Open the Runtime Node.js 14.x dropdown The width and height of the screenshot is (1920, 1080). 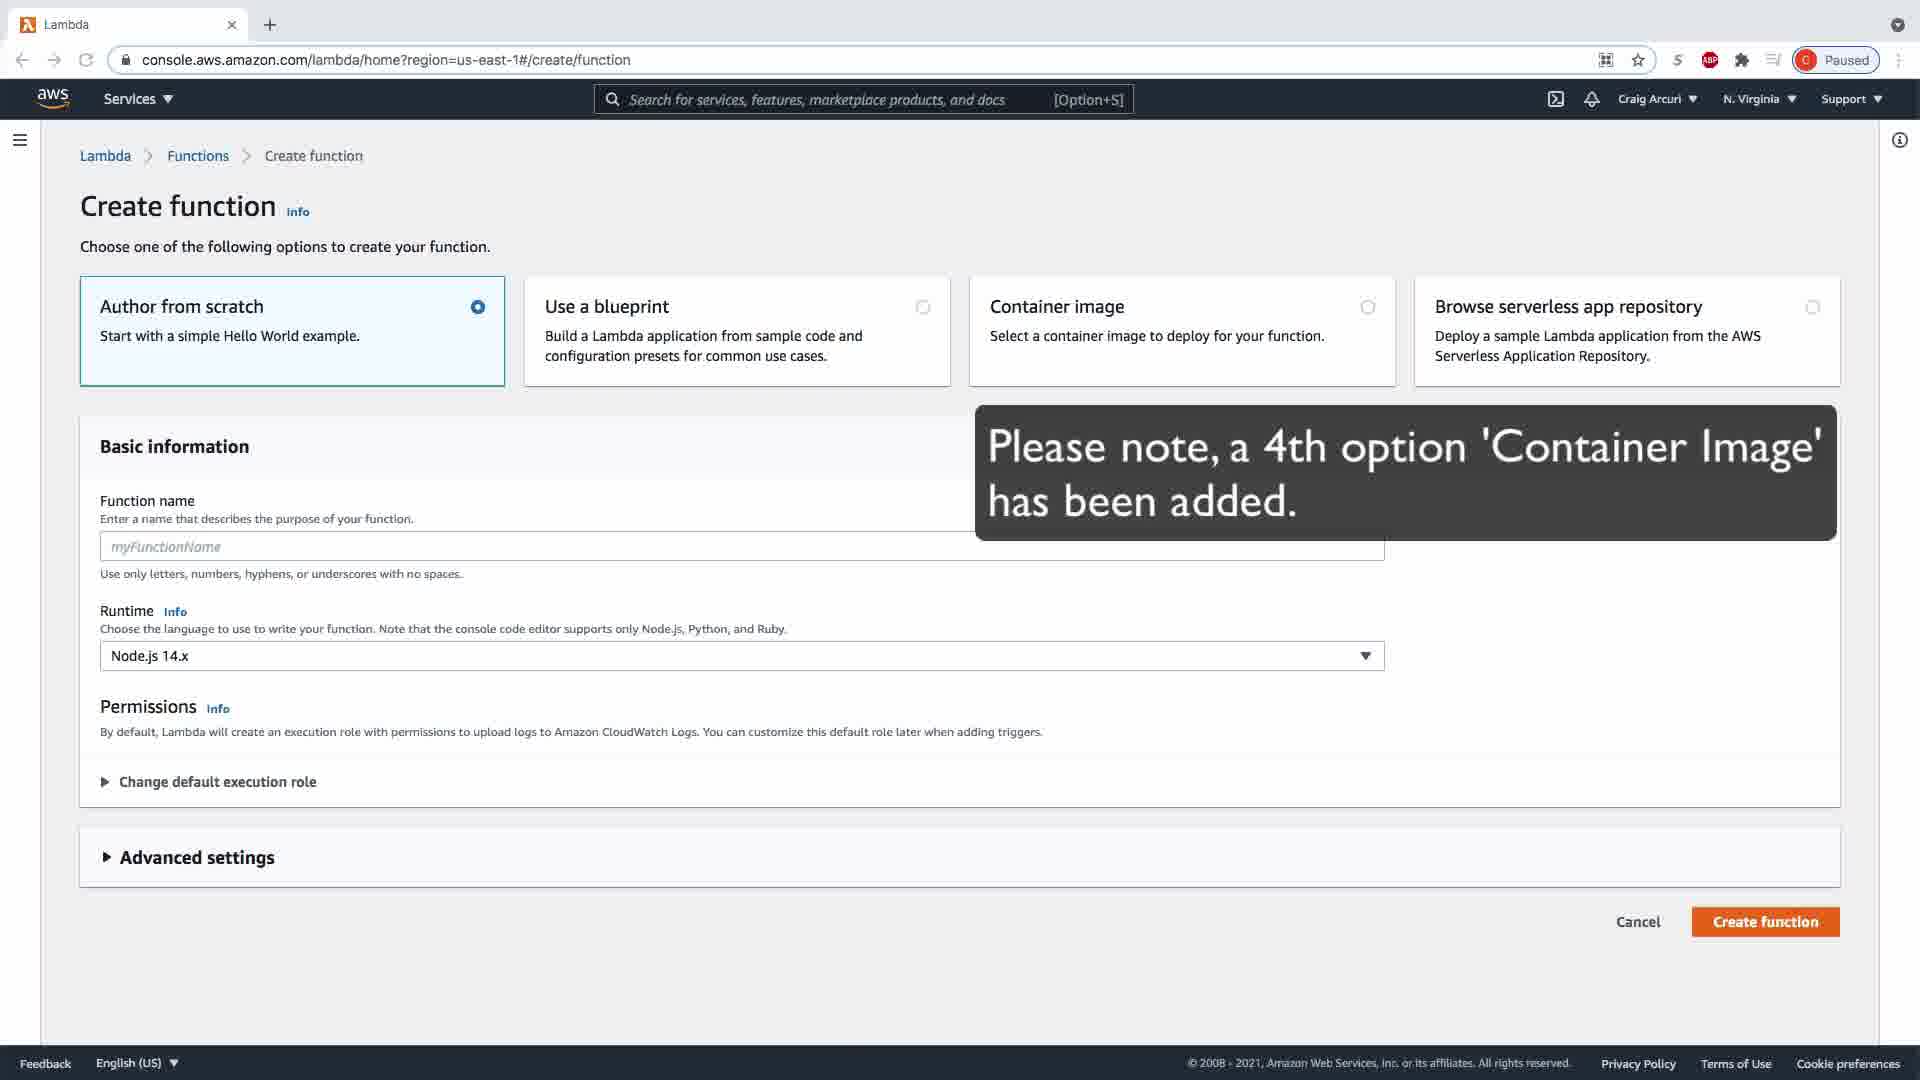click(x=741, y=656)
